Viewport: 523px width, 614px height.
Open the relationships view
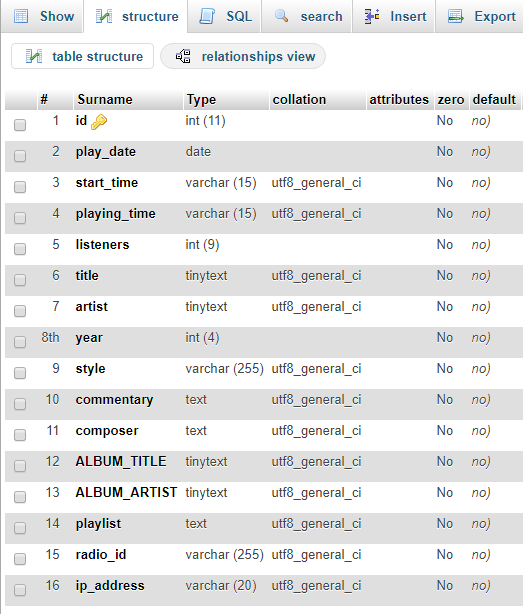243,56
